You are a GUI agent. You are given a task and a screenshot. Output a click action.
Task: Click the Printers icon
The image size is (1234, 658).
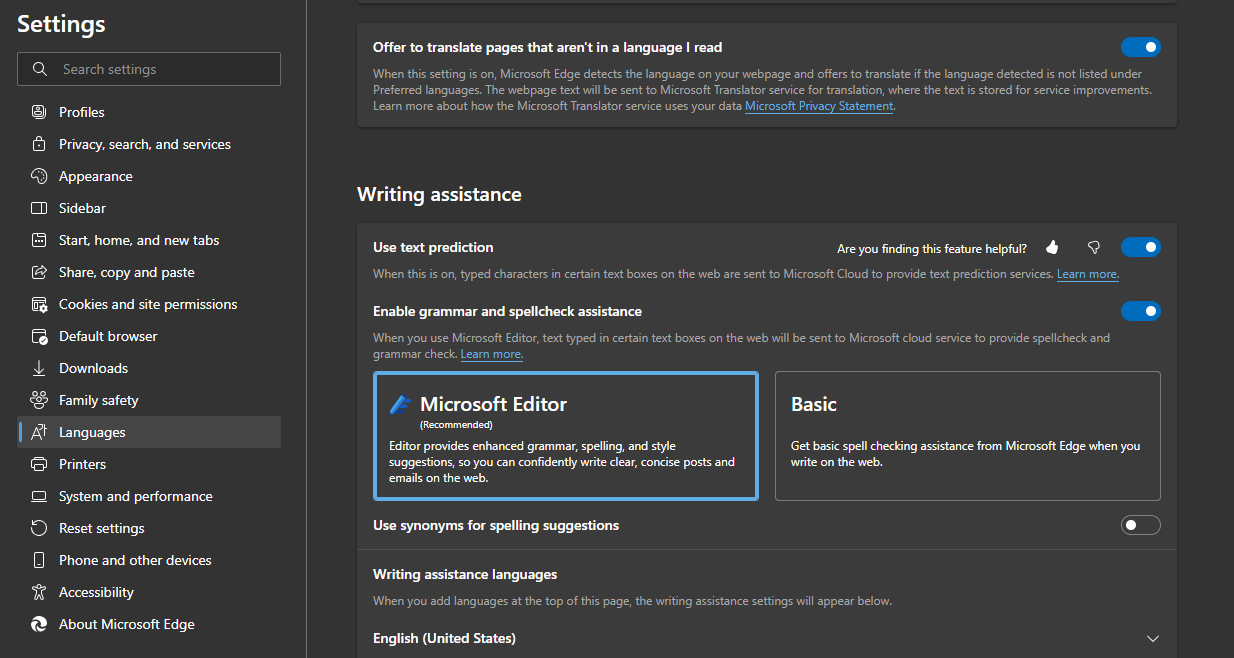(x=39, y=464)
